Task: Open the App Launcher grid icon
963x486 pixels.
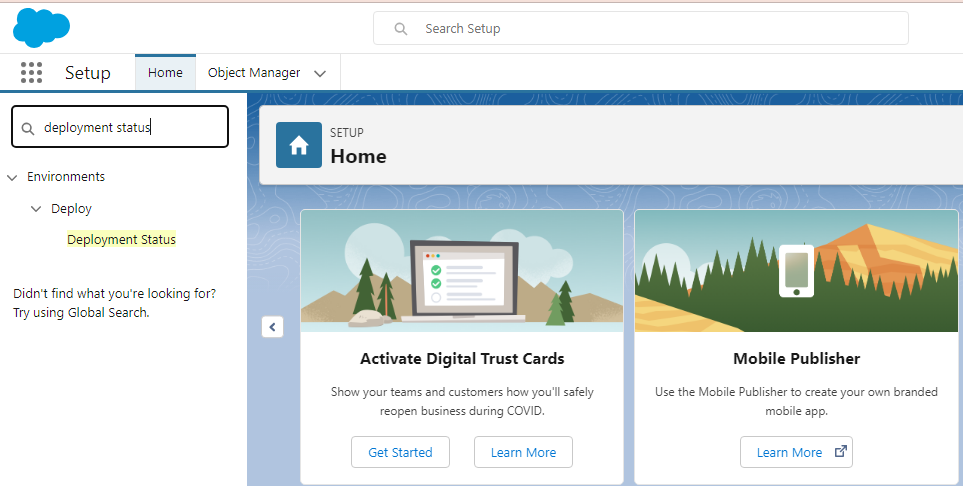Action: pos(31,72)
